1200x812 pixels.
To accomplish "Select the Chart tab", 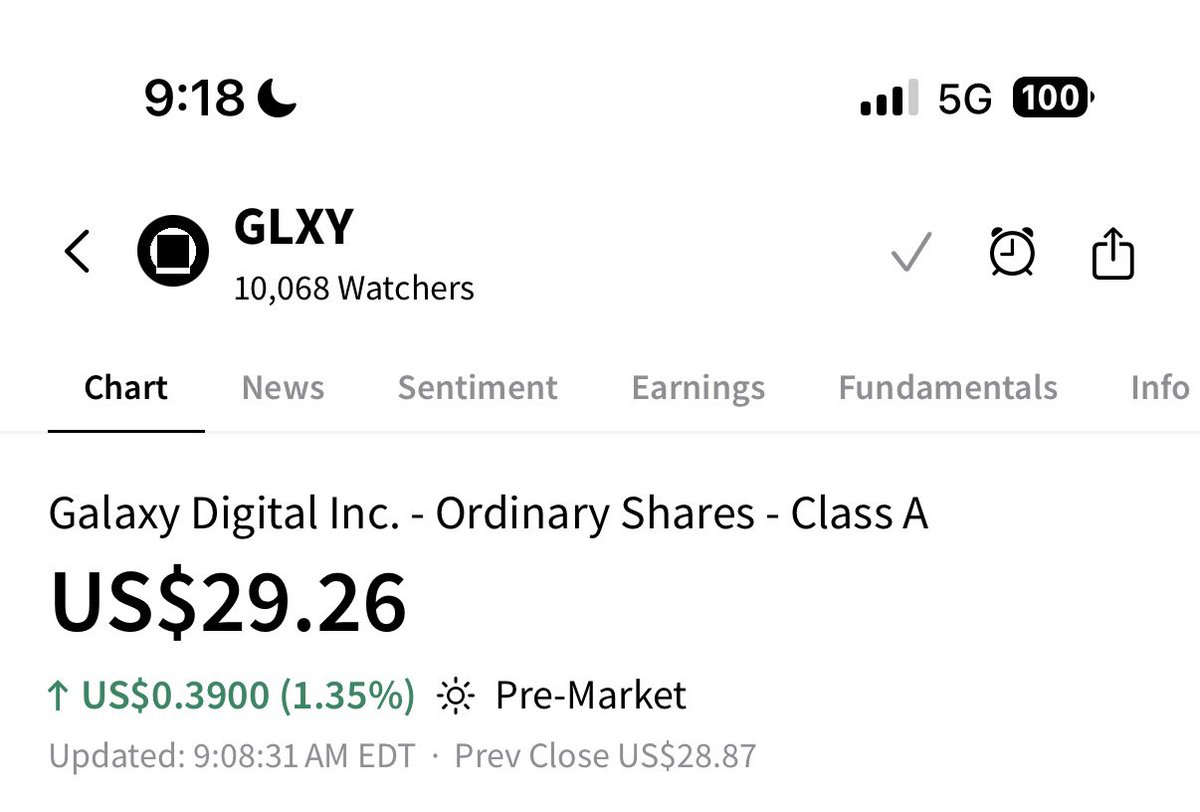I will pos(126,388).
